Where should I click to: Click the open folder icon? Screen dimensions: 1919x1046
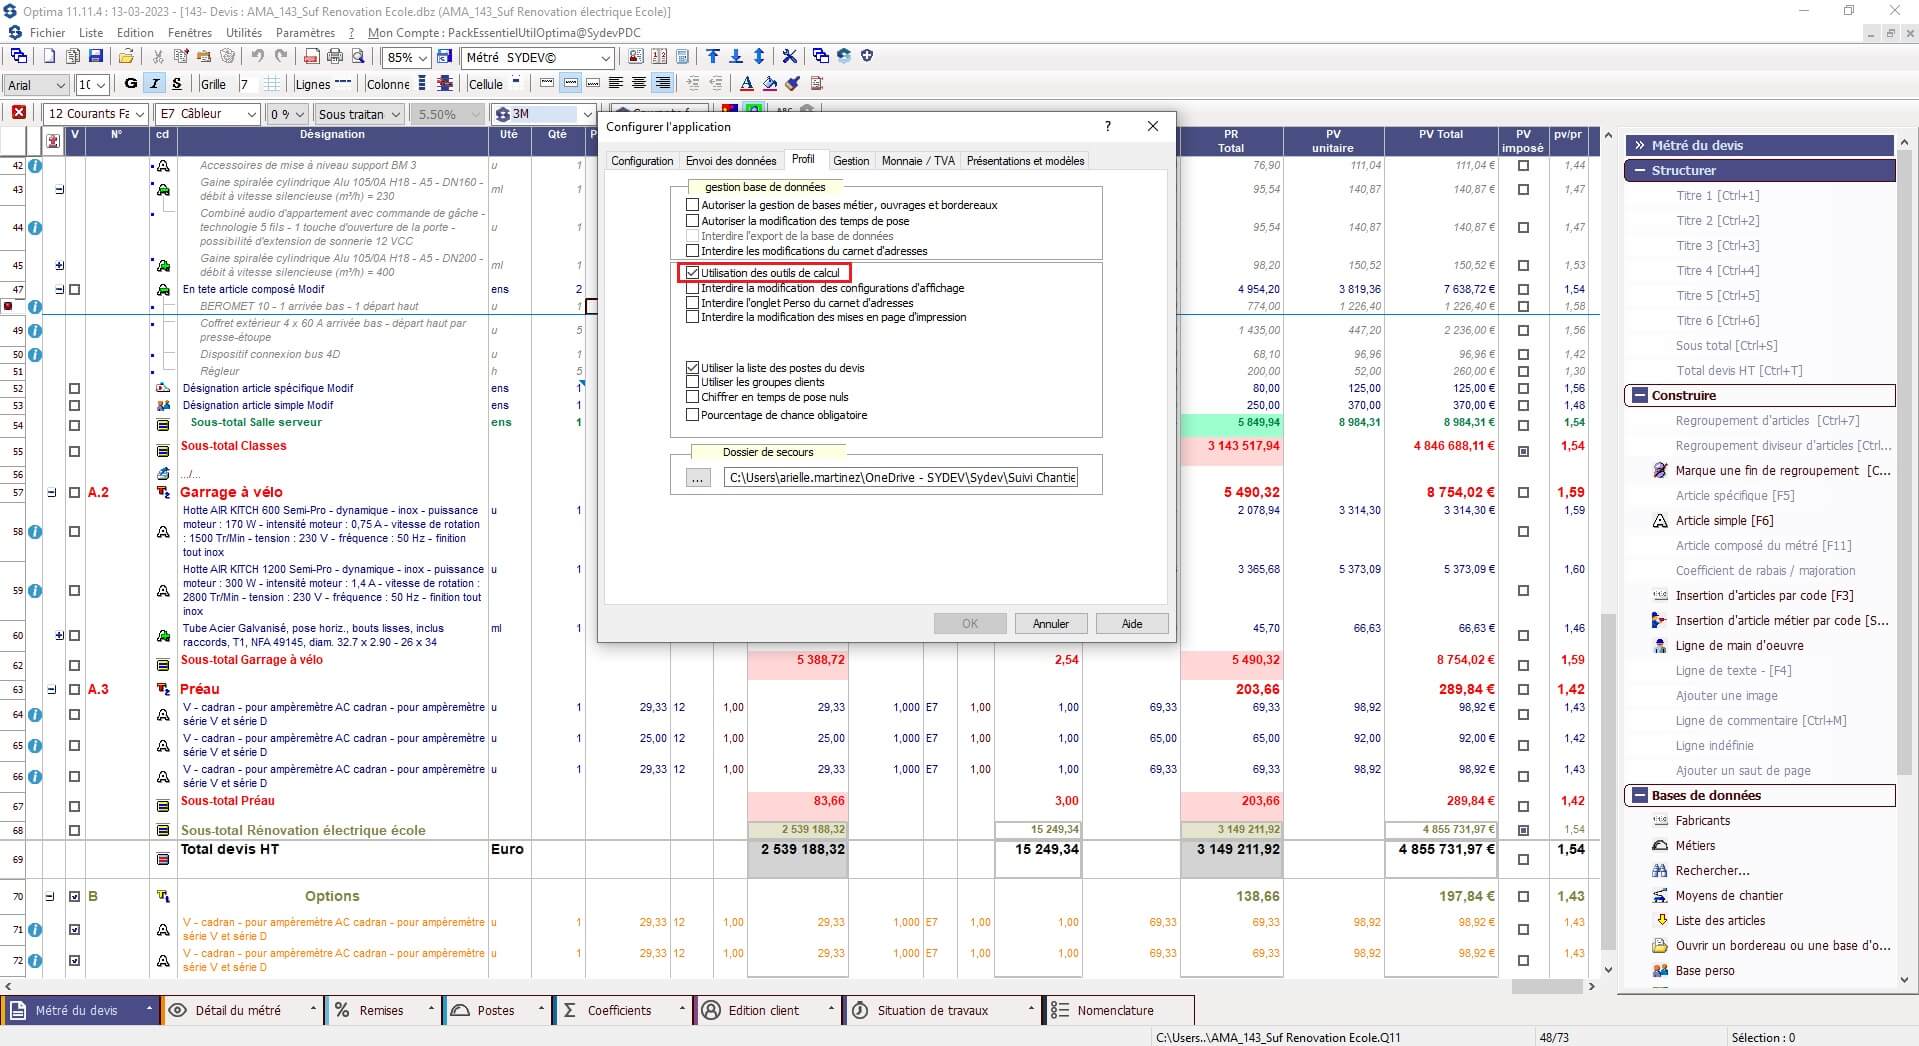point(126,56)
